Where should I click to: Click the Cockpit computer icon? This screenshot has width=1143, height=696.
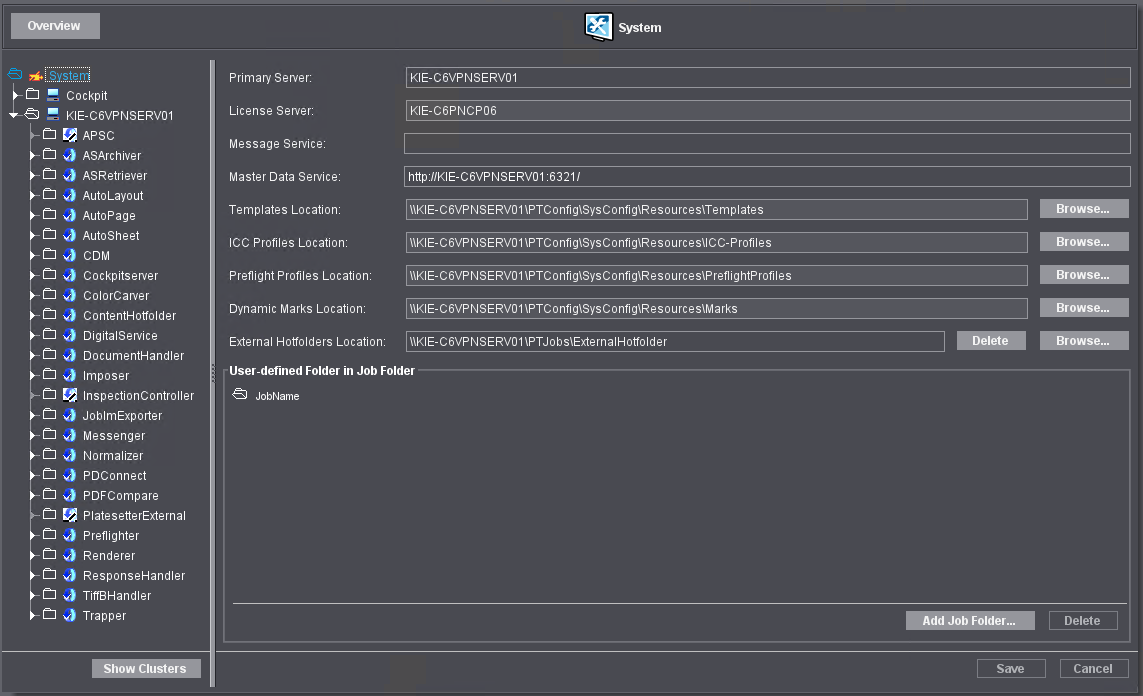53,95
